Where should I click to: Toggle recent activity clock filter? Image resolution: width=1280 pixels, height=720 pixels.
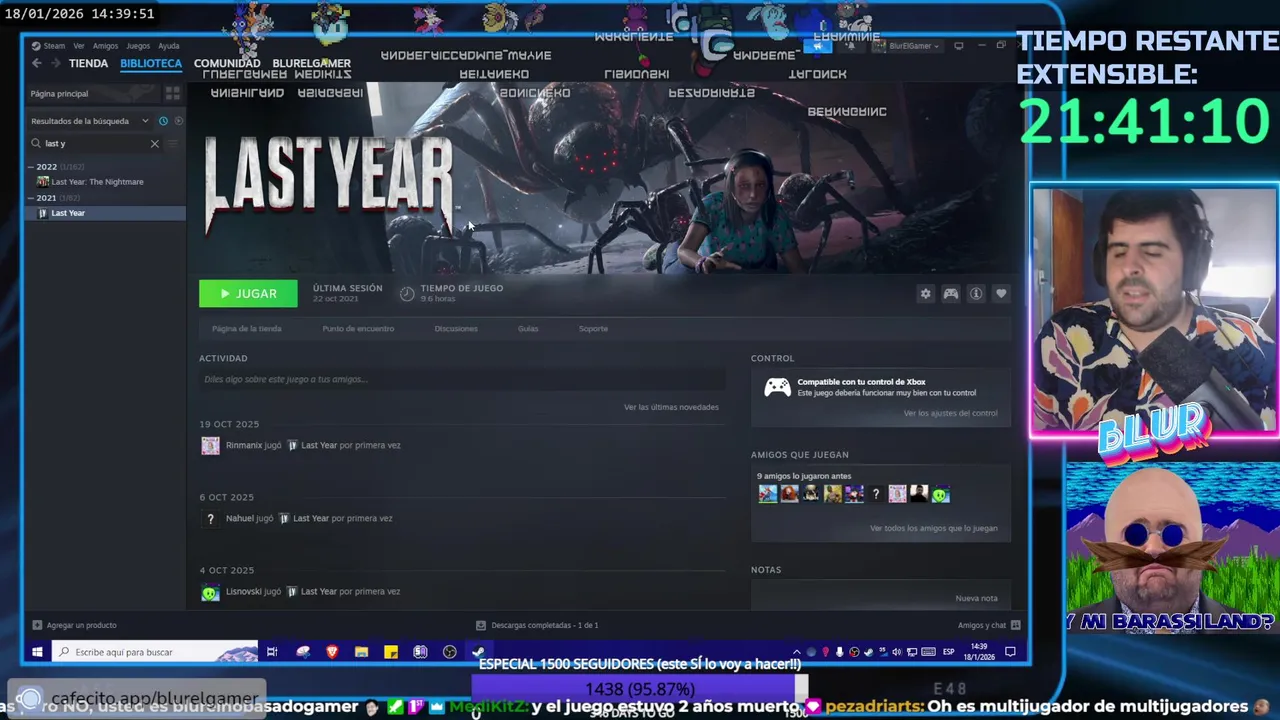point(163,121)
